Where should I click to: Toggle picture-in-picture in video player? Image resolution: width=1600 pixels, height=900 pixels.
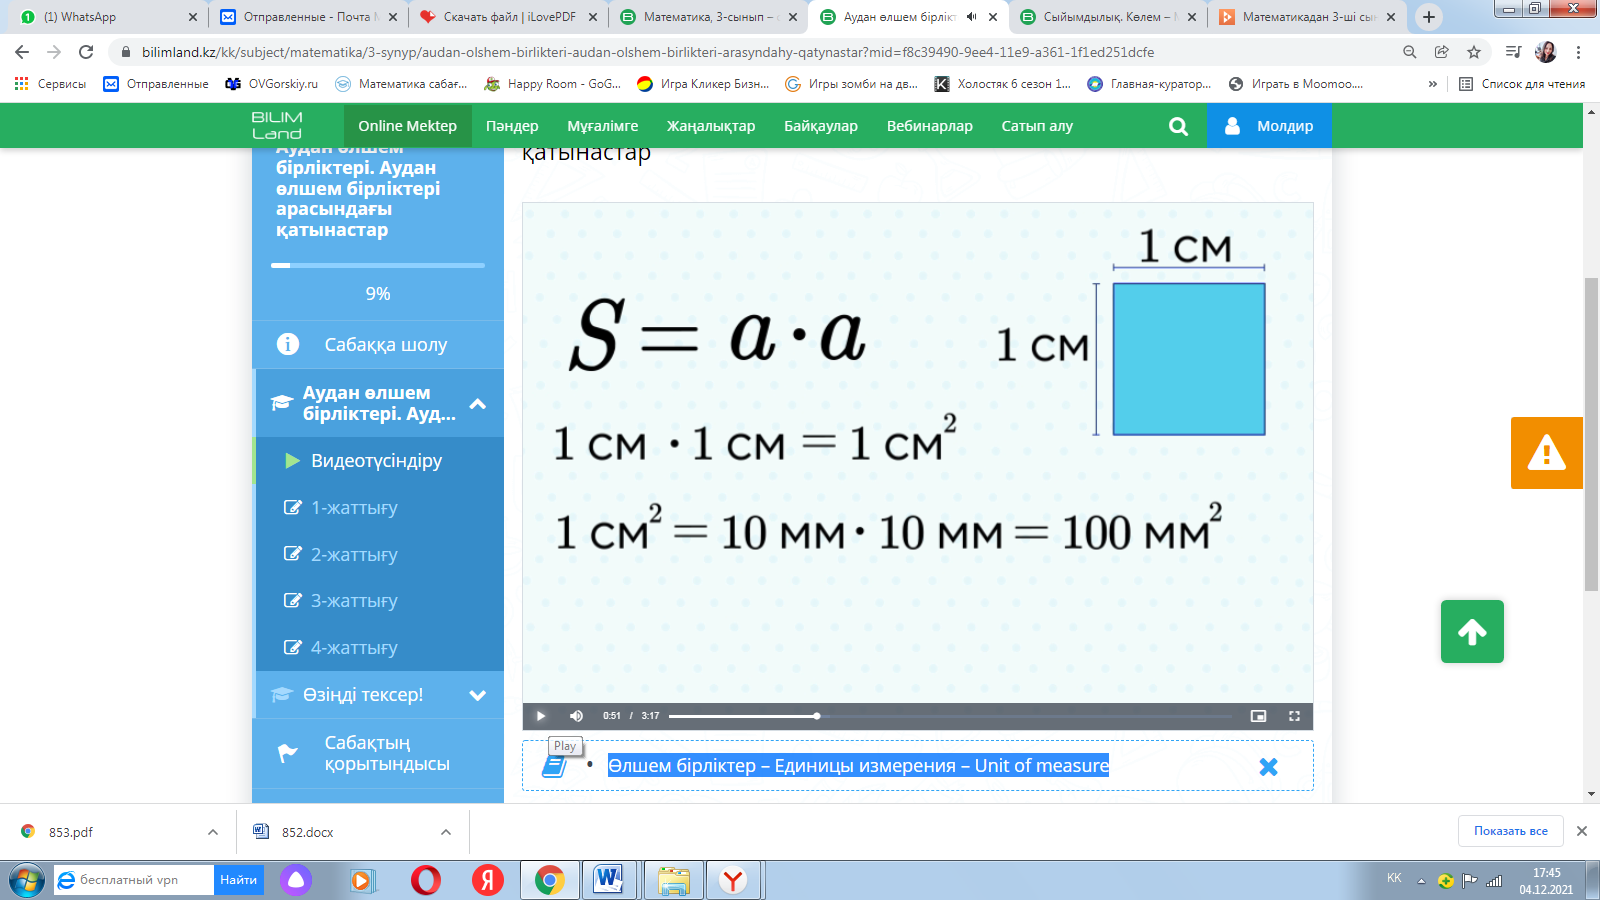(1258, 716)
